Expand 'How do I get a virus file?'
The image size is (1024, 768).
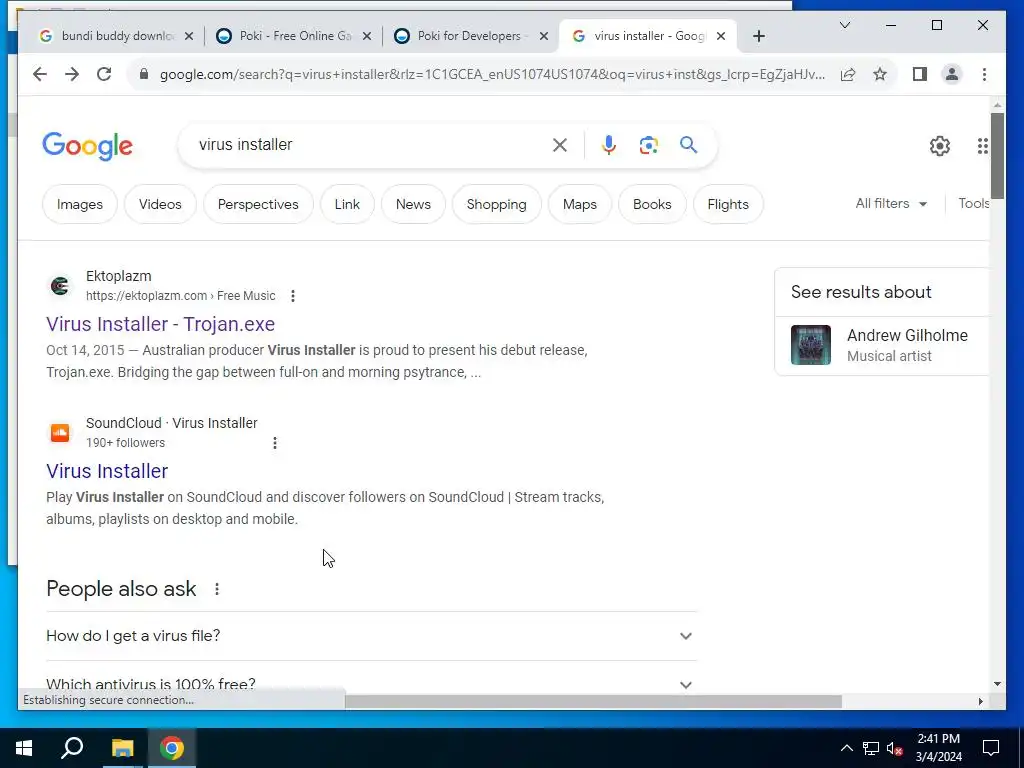point(372,636)
